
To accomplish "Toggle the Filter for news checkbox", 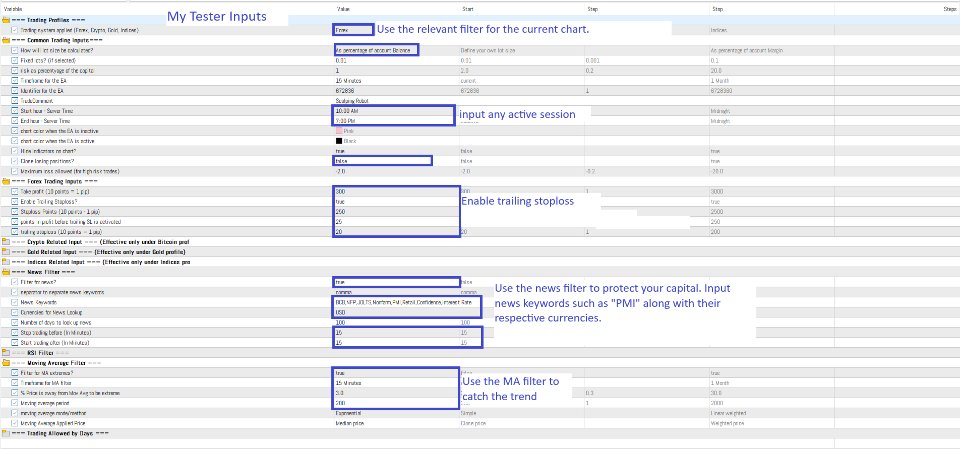I will click(13, 282).
